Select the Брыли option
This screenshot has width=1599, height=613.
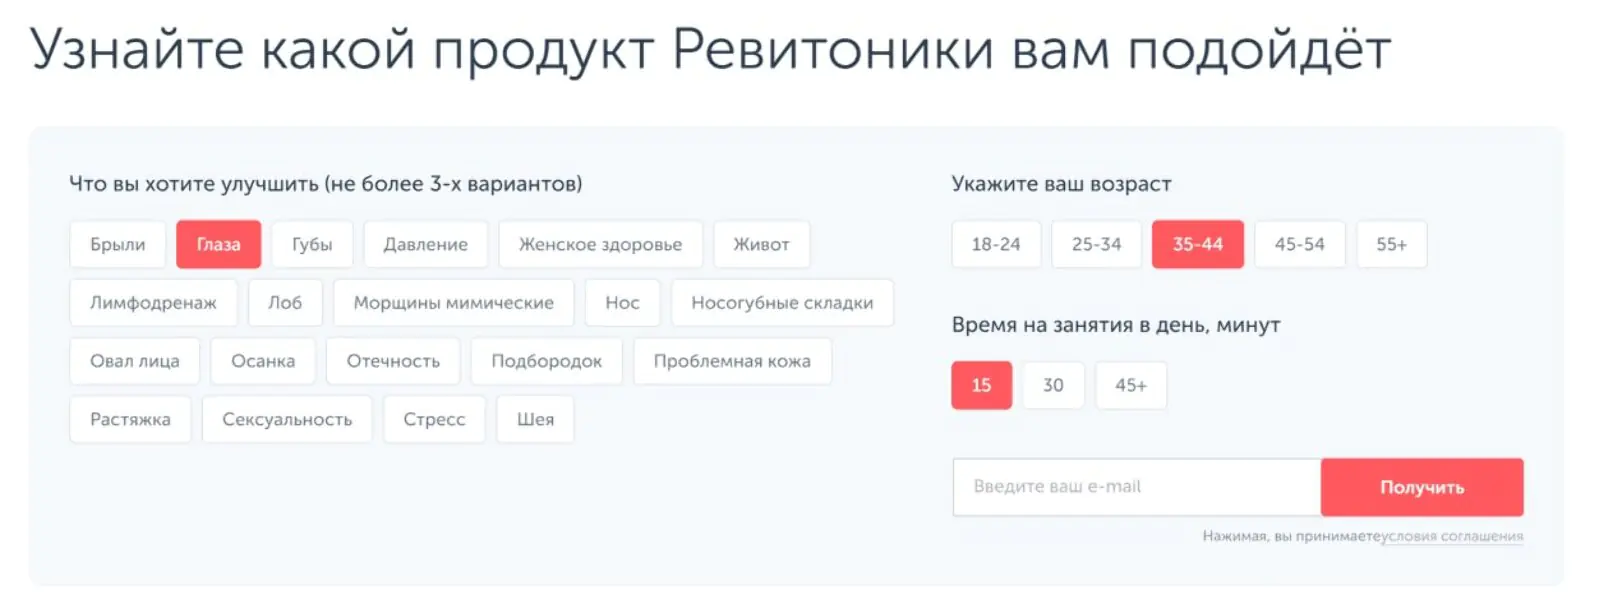click(117, 244)
